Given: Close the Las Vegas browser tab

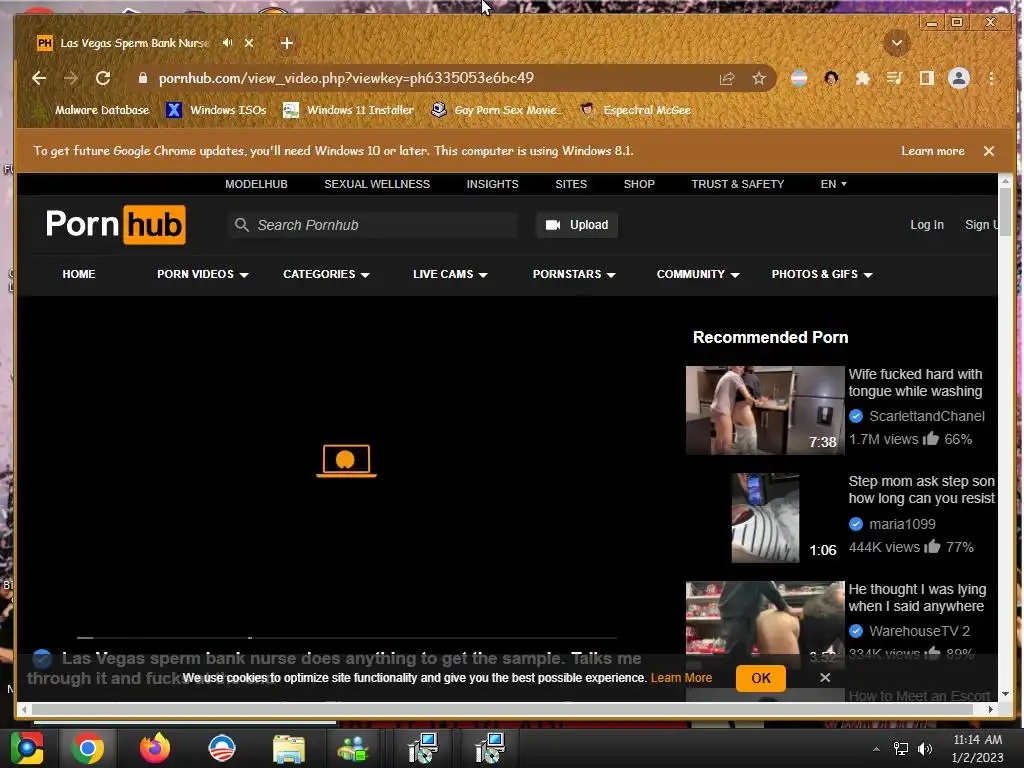Looking at the screenshot, I should click(249, 43).
